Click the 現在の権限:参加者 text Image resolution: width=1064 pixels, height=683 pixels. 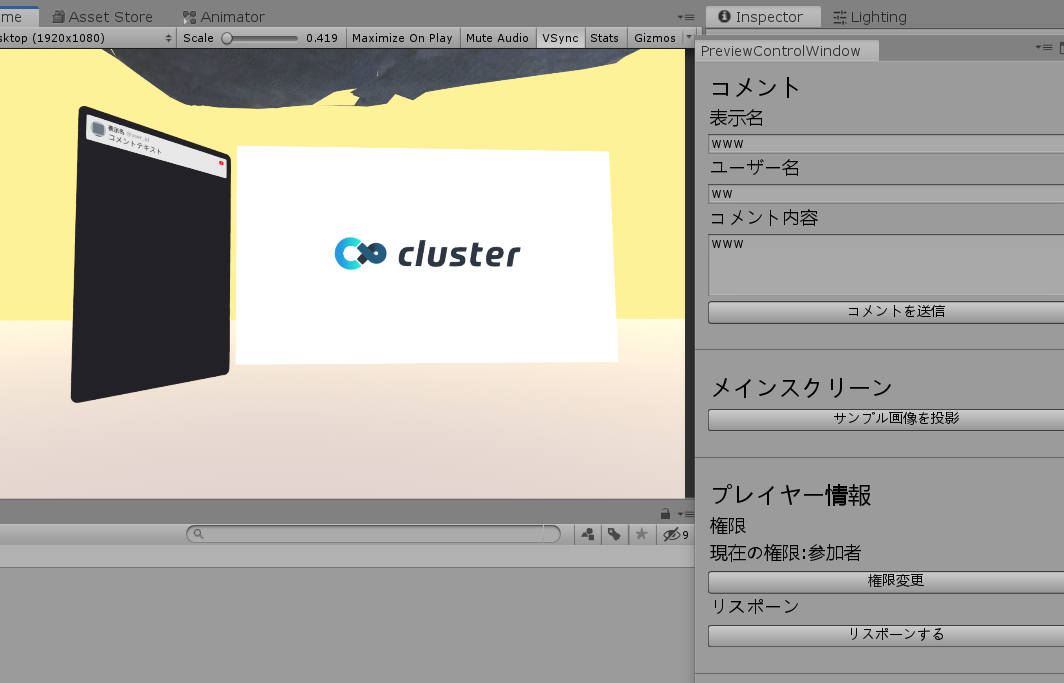[785, 553]
